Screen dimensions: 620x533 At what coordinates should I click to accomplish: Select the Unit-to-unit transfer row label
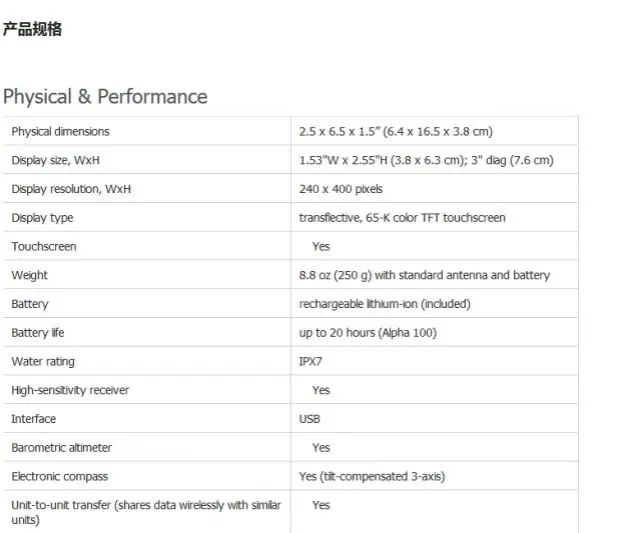click(x=146, y=512)
